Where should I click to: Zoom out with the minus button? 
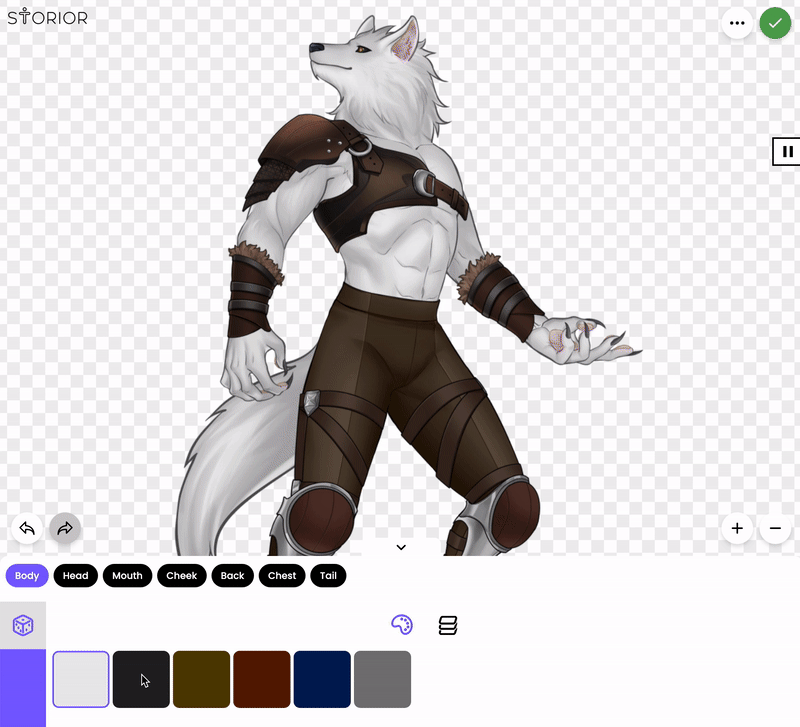point(775,528)
